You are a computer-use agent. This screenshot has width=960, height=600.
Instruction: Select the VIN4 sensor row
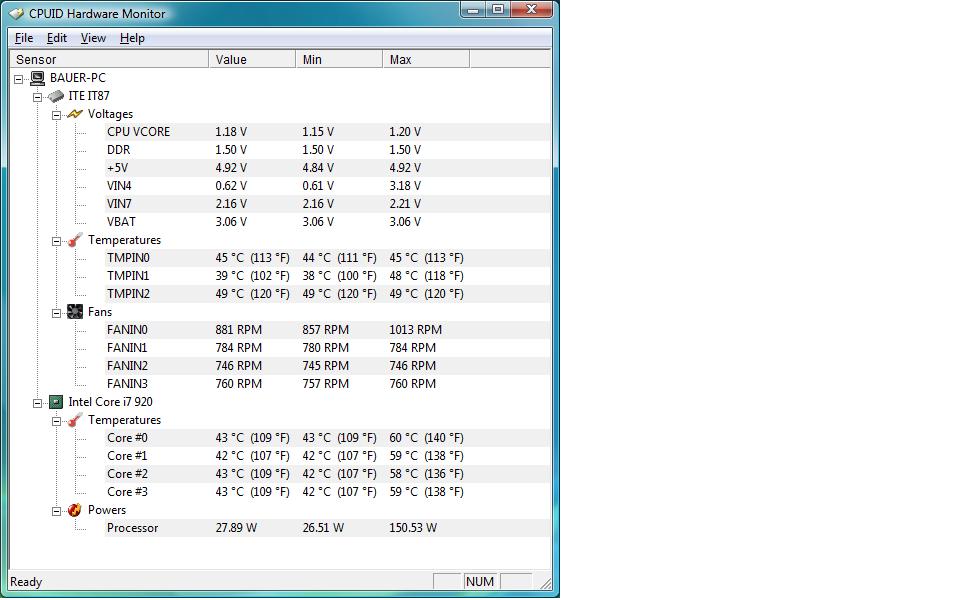pos(328,186)
